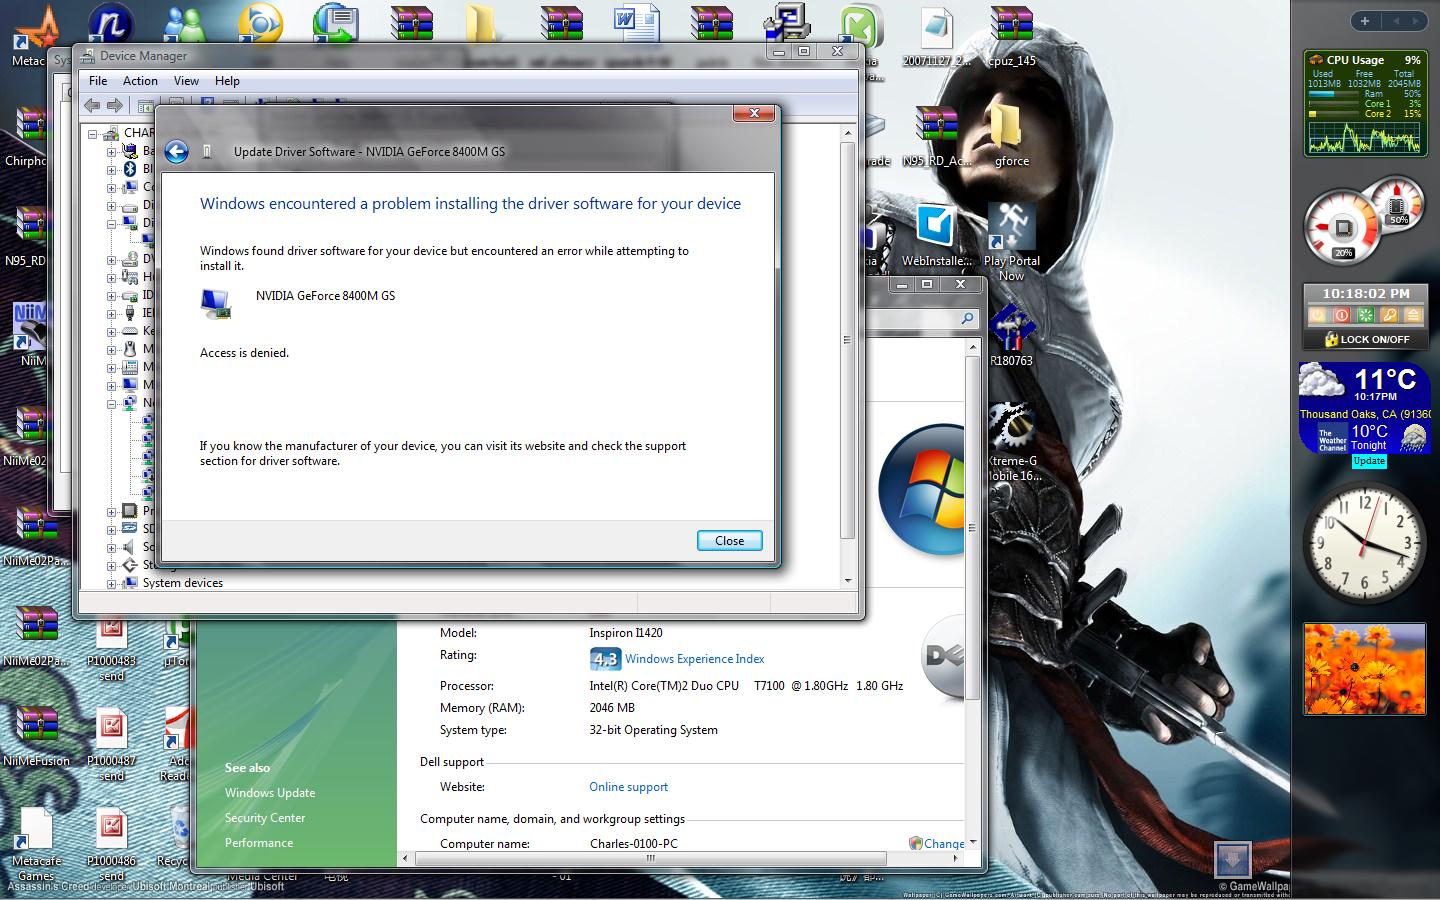Click the orange flowers slideshow thumbnail
This screenshot has height=900, width=1440.
pyautogui.click(x=1365, y=669)
